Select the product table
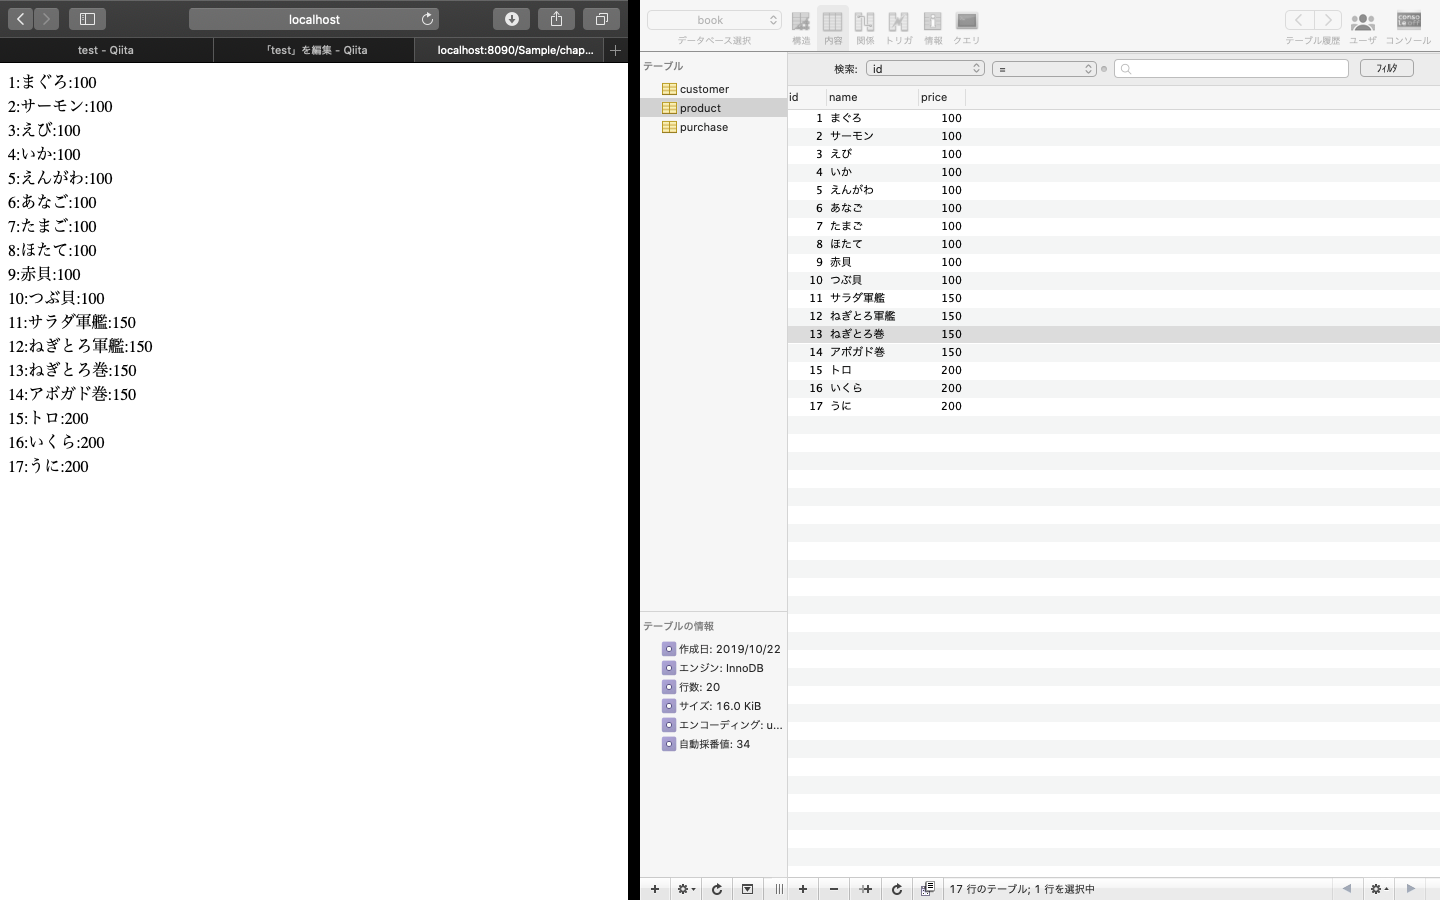The width and height of the screenshot is (1440, 900). pos(713,108)
